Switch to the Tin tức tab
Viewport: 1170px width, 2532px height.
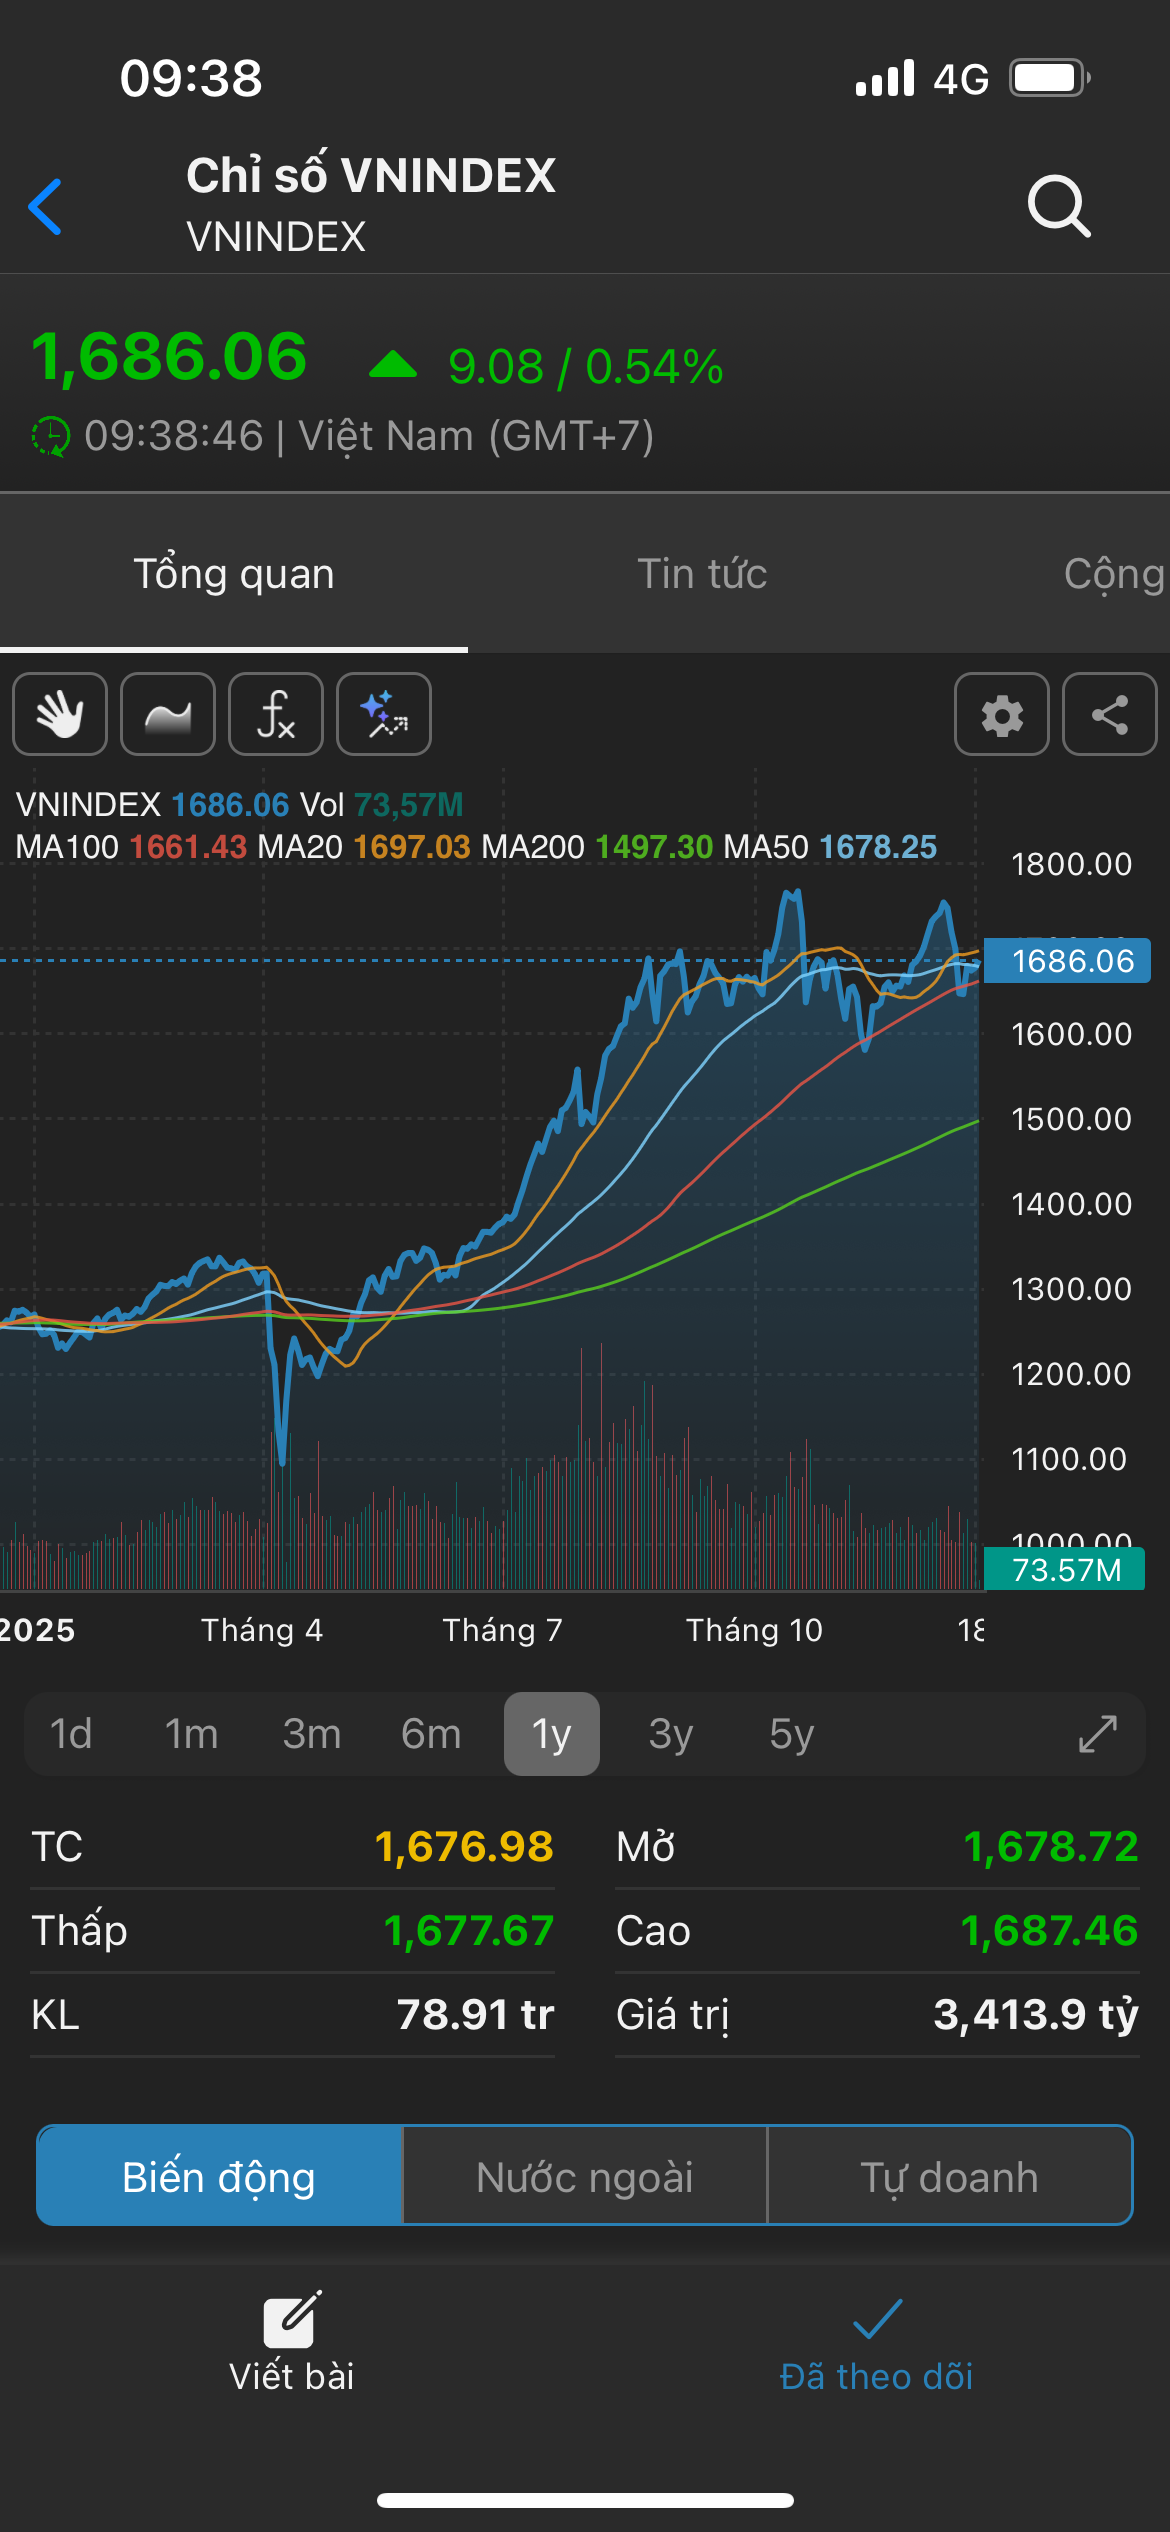[x=702, y=574]
